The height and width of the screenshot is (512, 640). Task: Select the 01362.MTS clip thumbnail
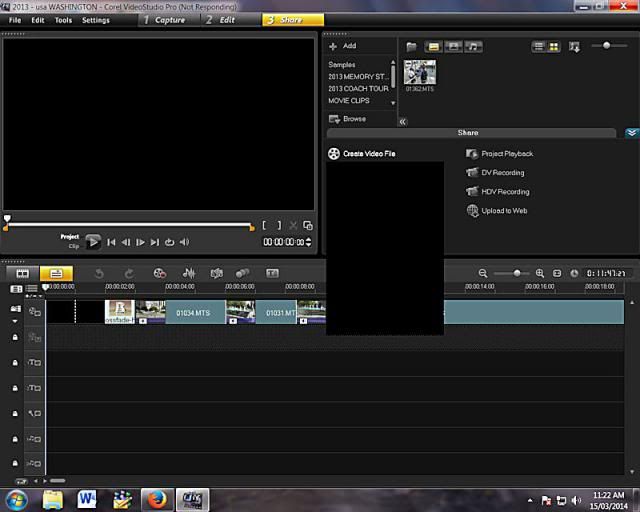coord(420,73)
